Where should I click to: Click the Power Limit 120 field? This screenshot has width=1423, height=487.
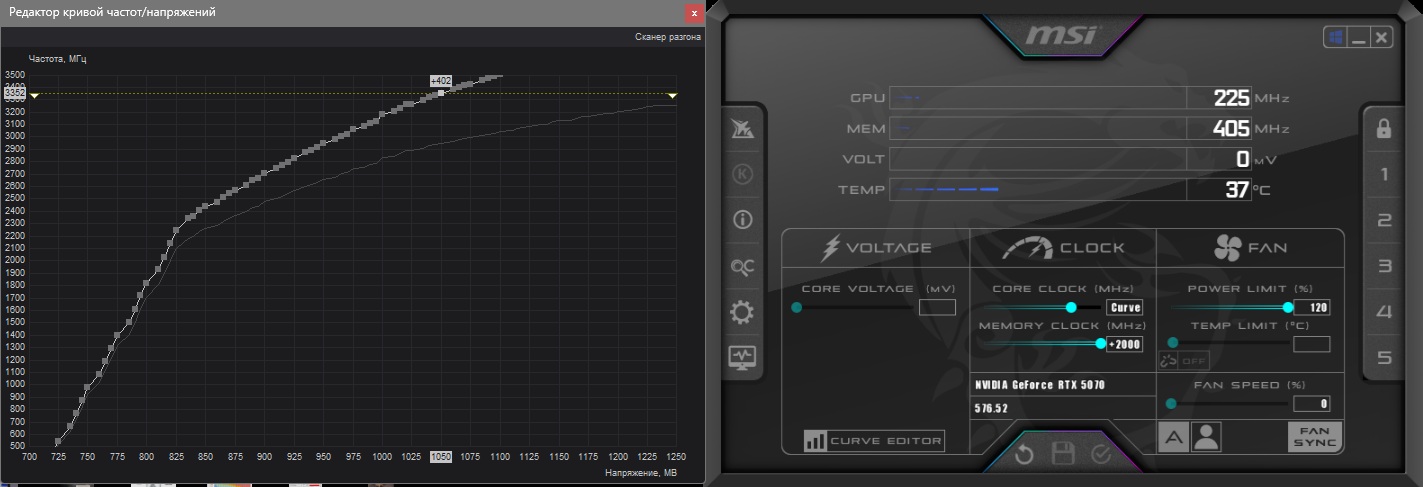(x=1311, y=308)
